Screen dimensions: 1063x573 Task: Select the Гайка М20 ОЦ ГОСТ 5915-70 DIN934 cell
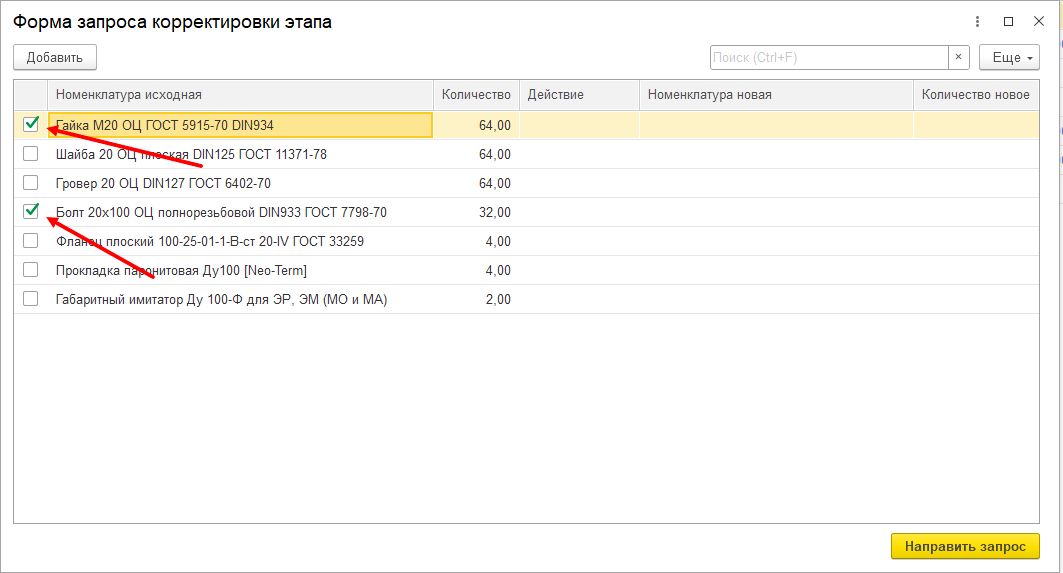click(x=240, y=125)
